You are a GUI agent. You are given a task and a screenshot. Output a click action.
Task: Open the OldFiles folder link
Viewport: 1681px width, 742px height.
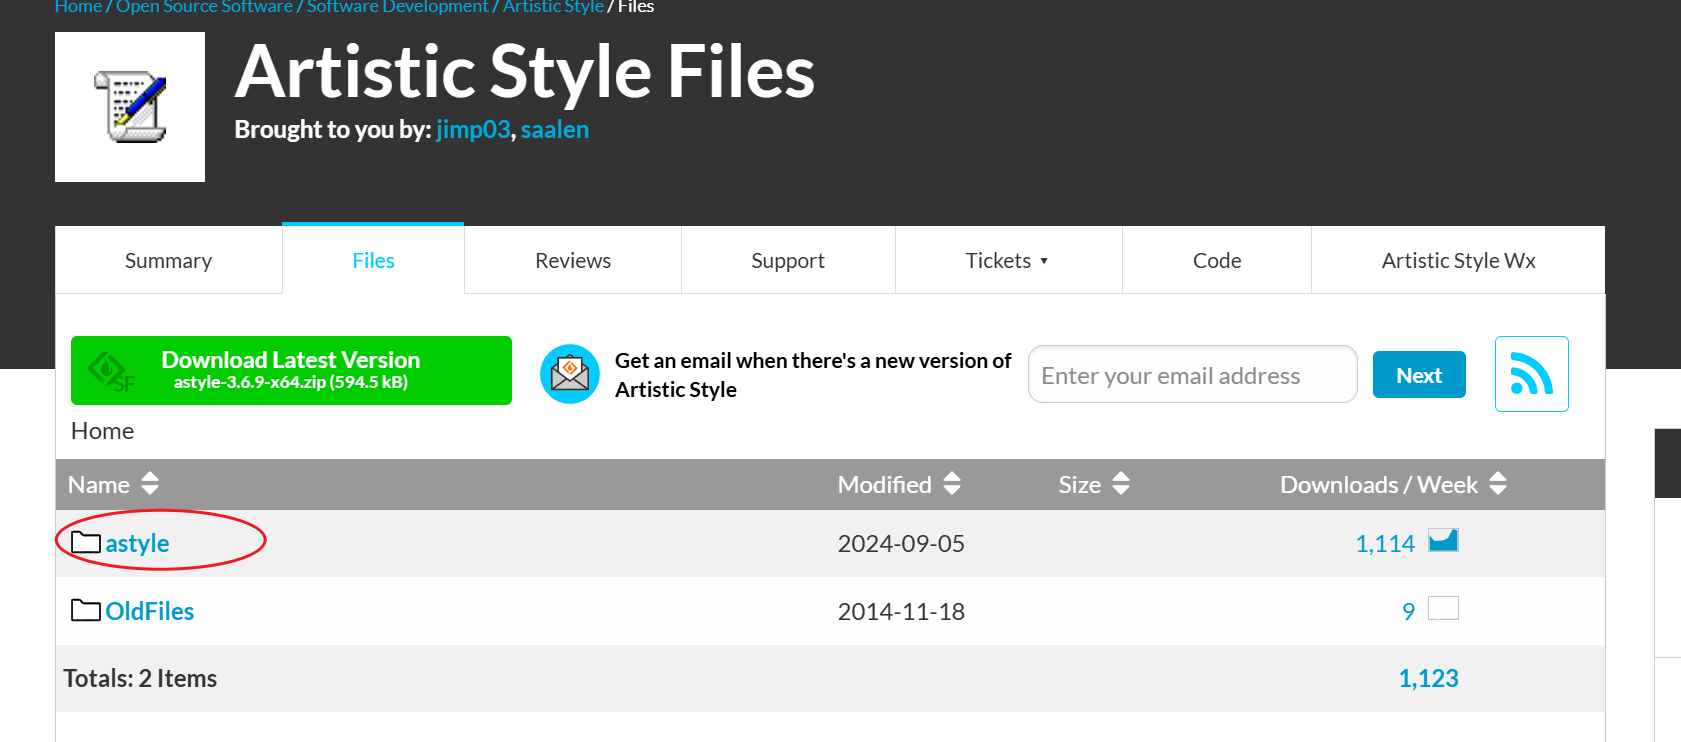tap(150, 611)
